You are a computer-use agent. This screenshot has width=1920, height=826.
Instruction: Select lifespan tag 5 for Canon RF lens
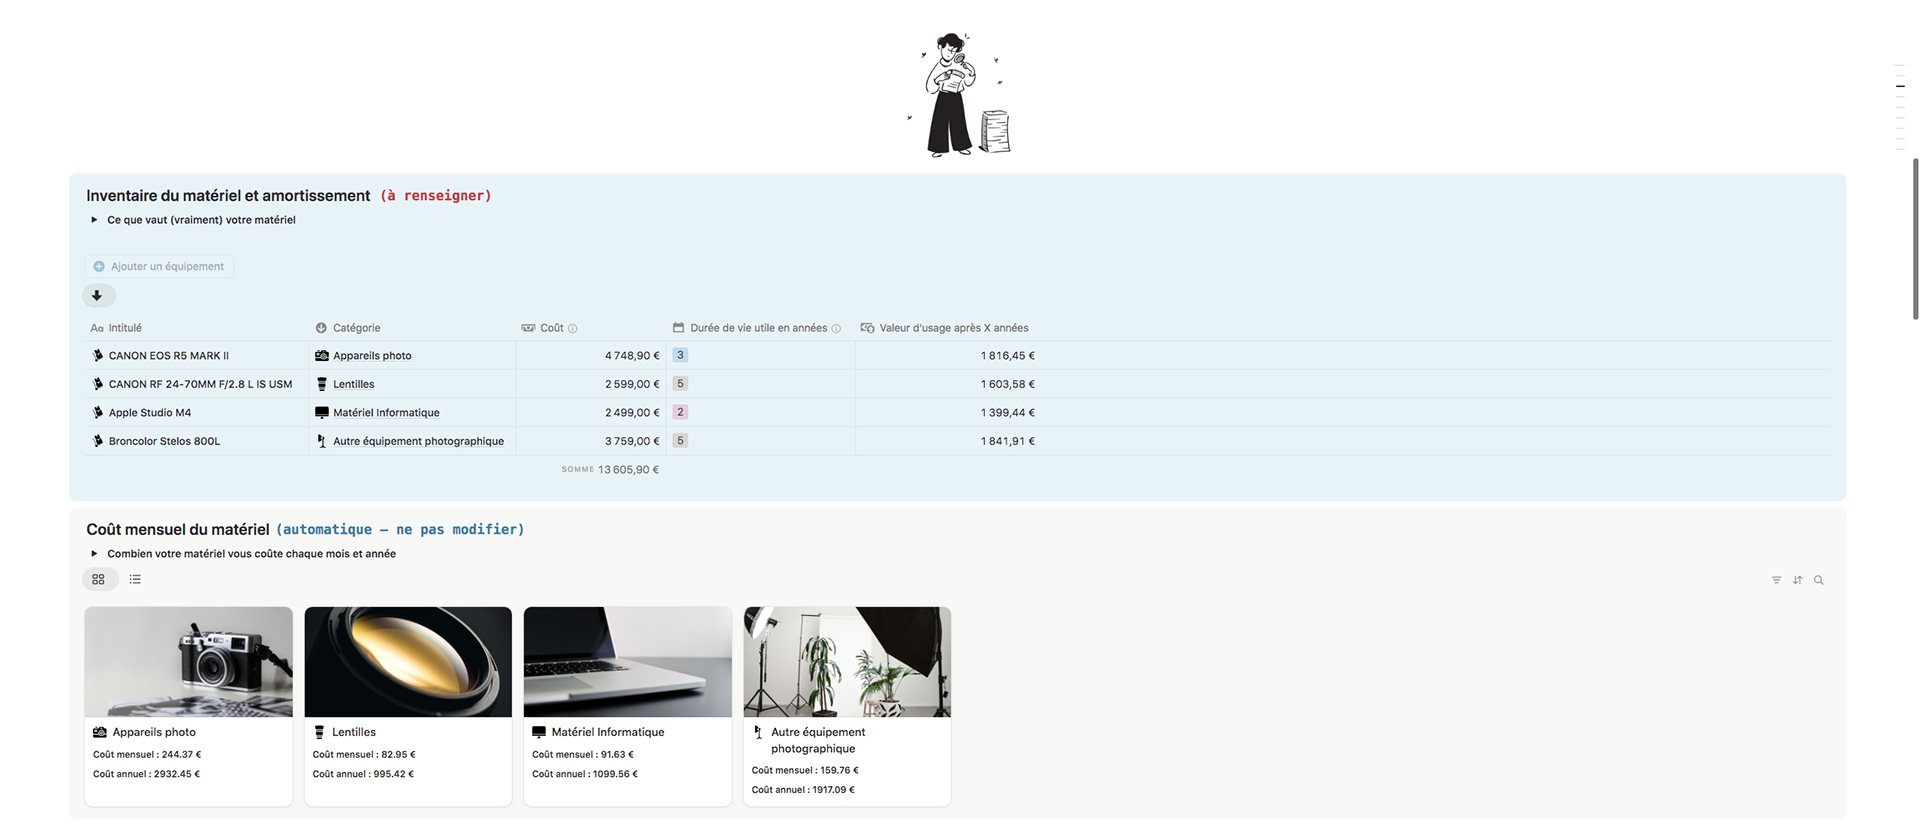680,384
